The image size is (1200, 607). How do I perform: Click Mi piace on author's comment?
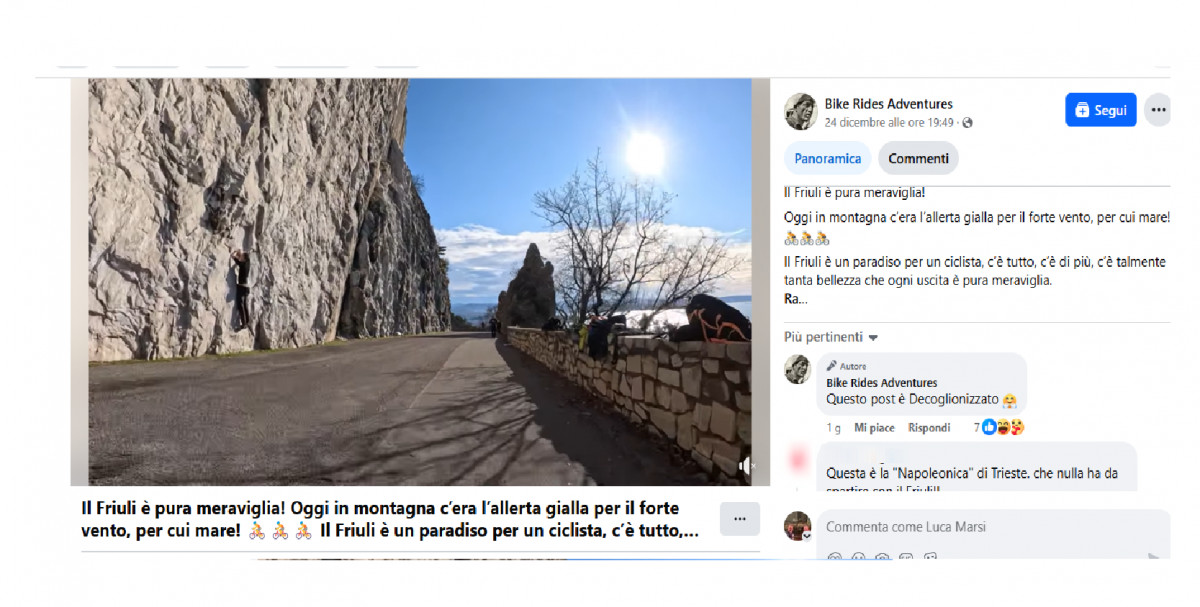(x=874, y=428)
